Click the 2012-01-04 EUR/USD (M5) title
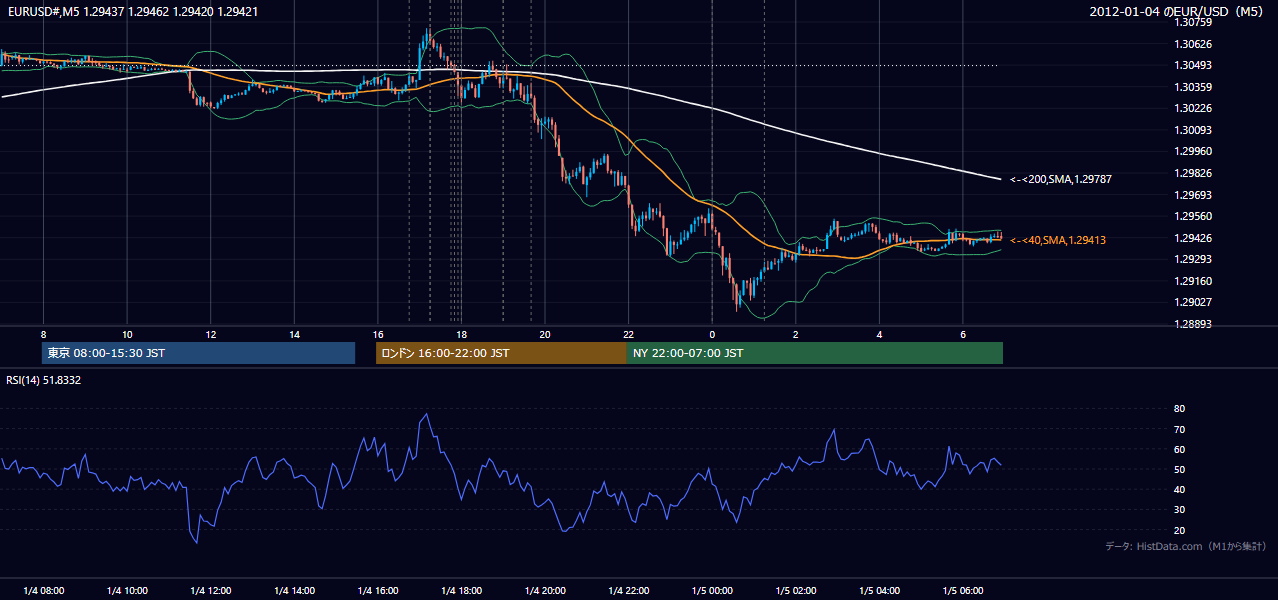Screen dimensions: 1278x600 (x=1178, y=11)
